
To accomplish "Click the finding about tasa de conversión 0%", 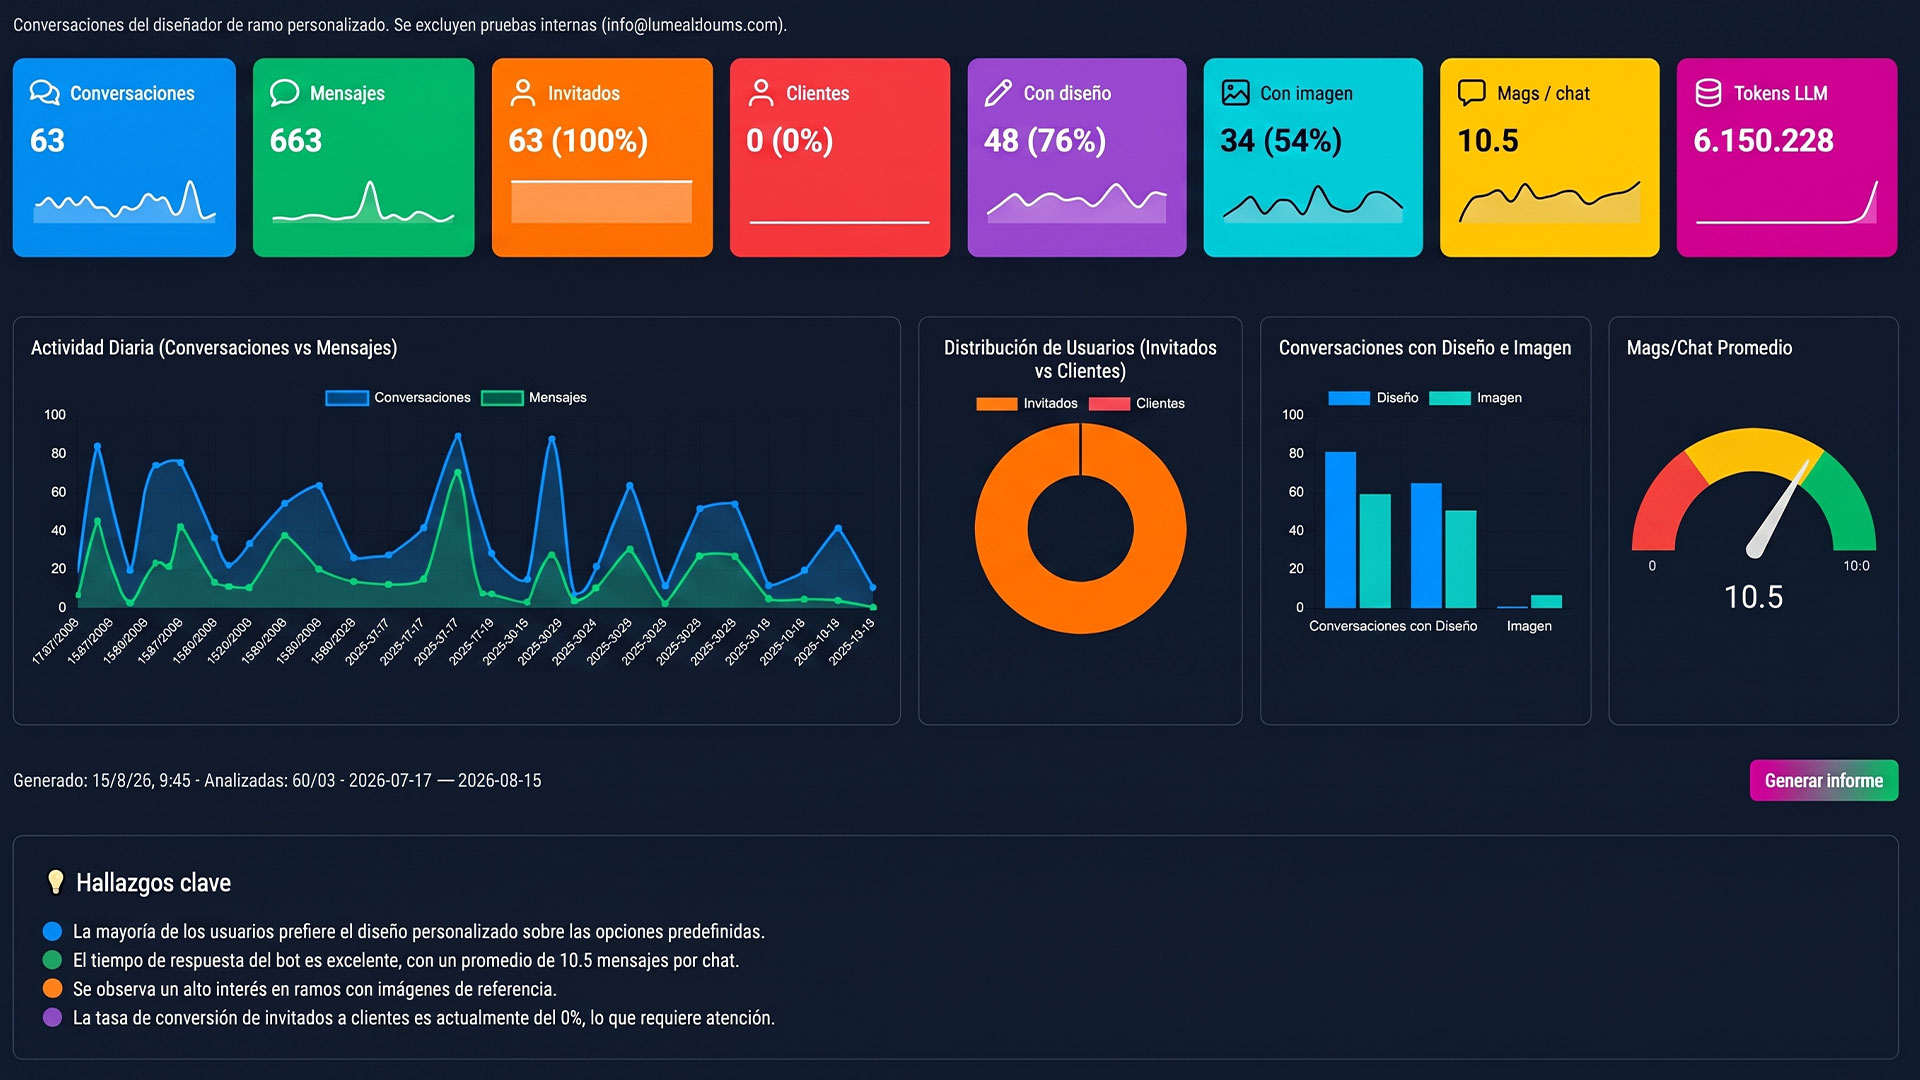I will click(x=424, y=1018).
